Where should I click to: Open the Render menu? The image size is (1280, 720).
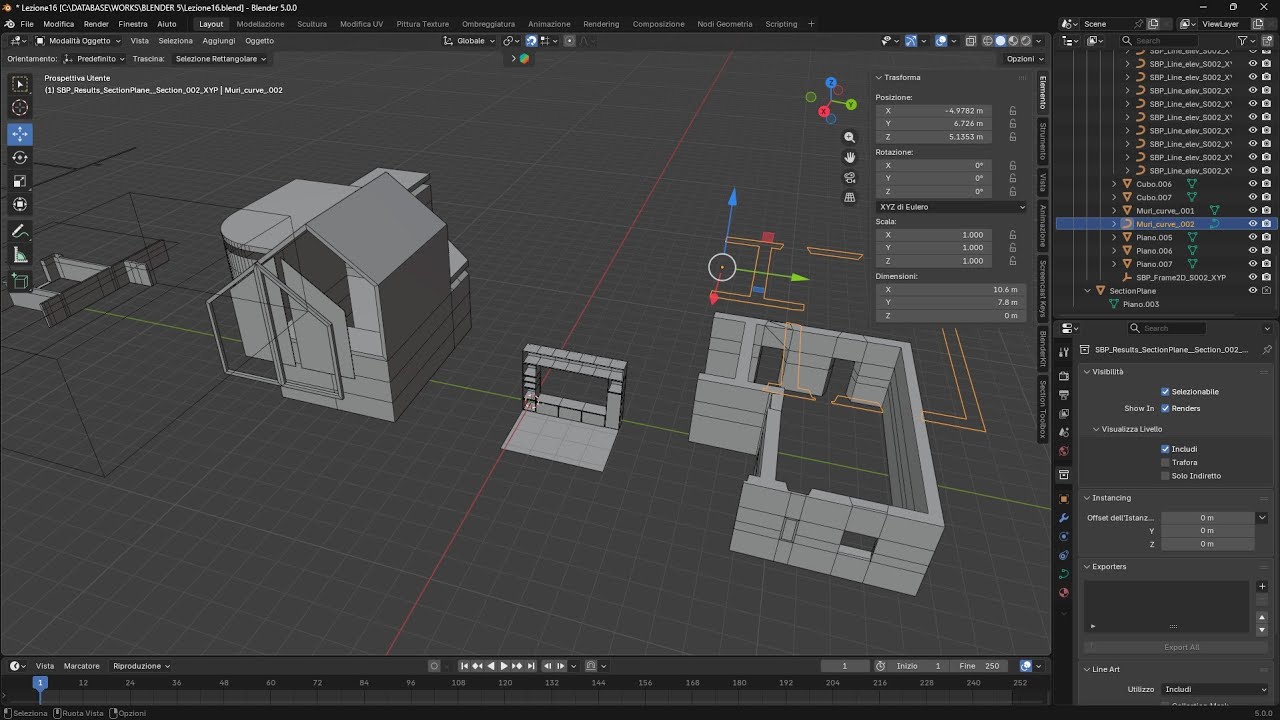(x=96, y=24)
